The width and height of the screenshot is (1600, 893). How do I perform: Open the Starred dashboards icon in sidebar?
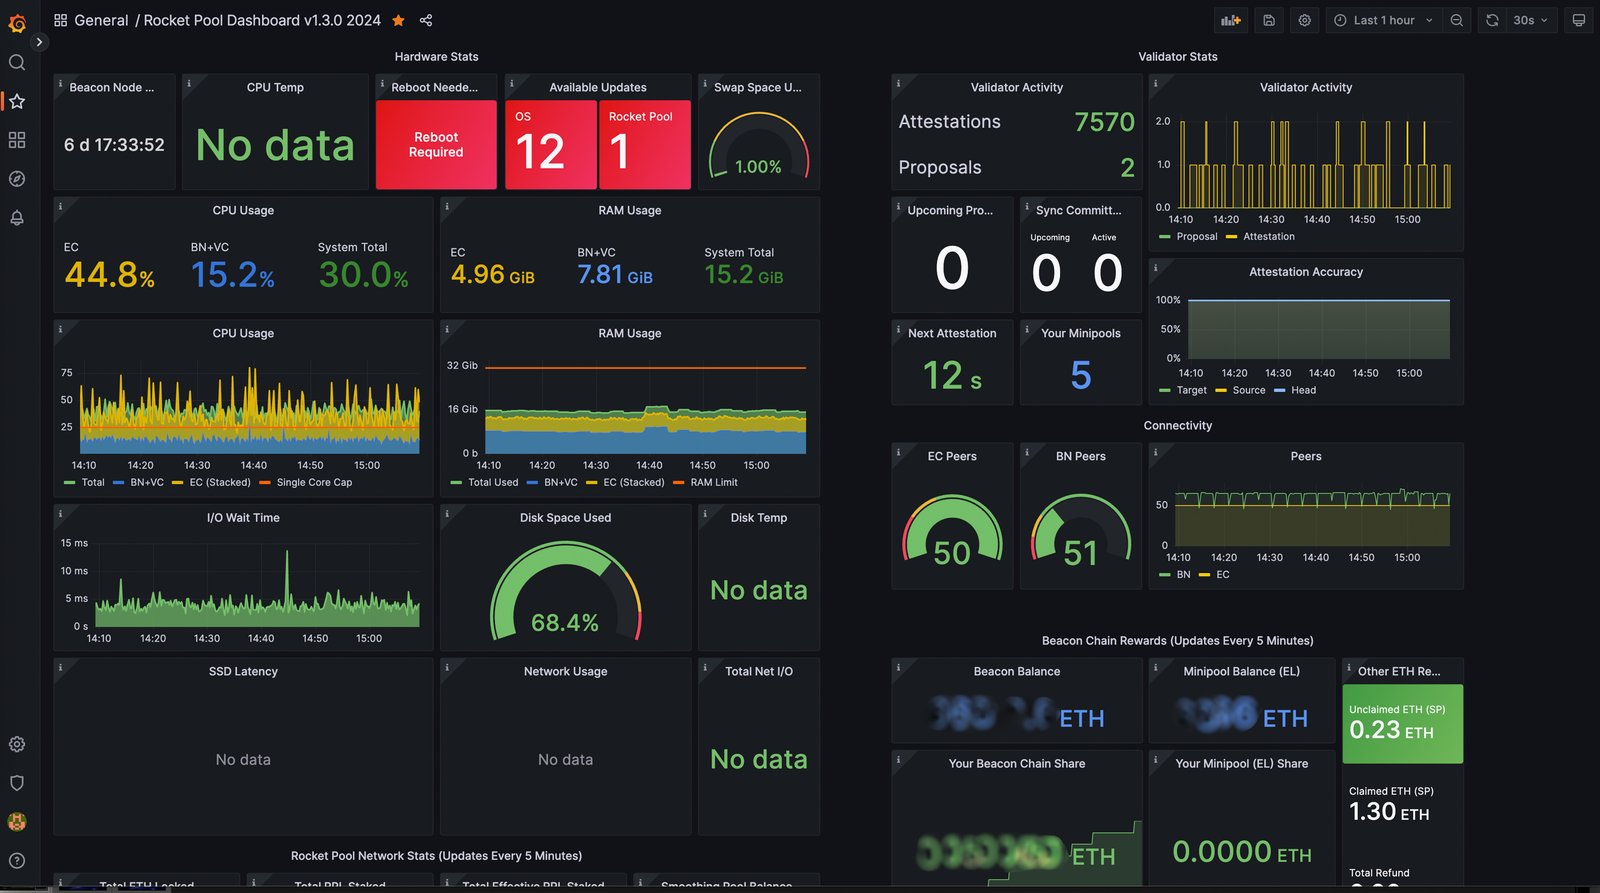[17, 101]
